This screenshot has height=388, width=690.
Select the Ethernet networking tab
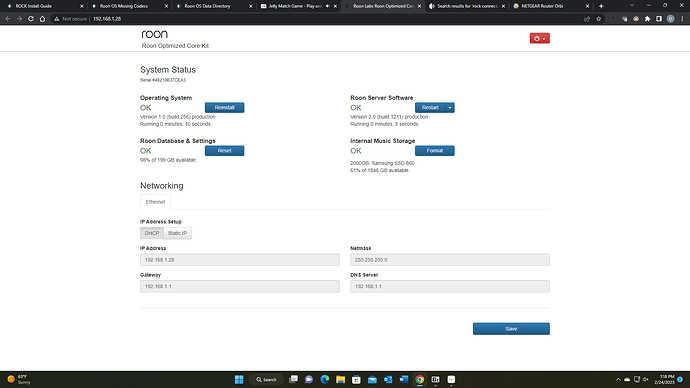tap(155, 202)
